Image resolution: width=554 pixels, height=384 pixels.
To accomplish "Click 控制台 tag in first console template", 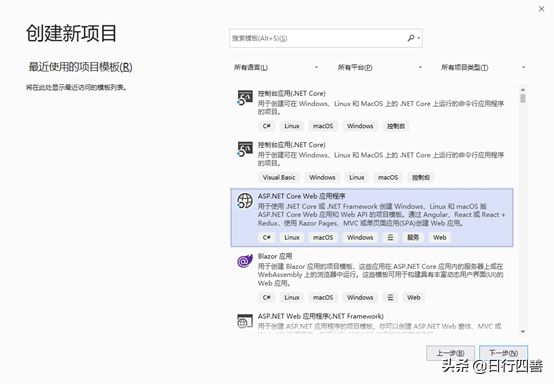I will (396, 126).
